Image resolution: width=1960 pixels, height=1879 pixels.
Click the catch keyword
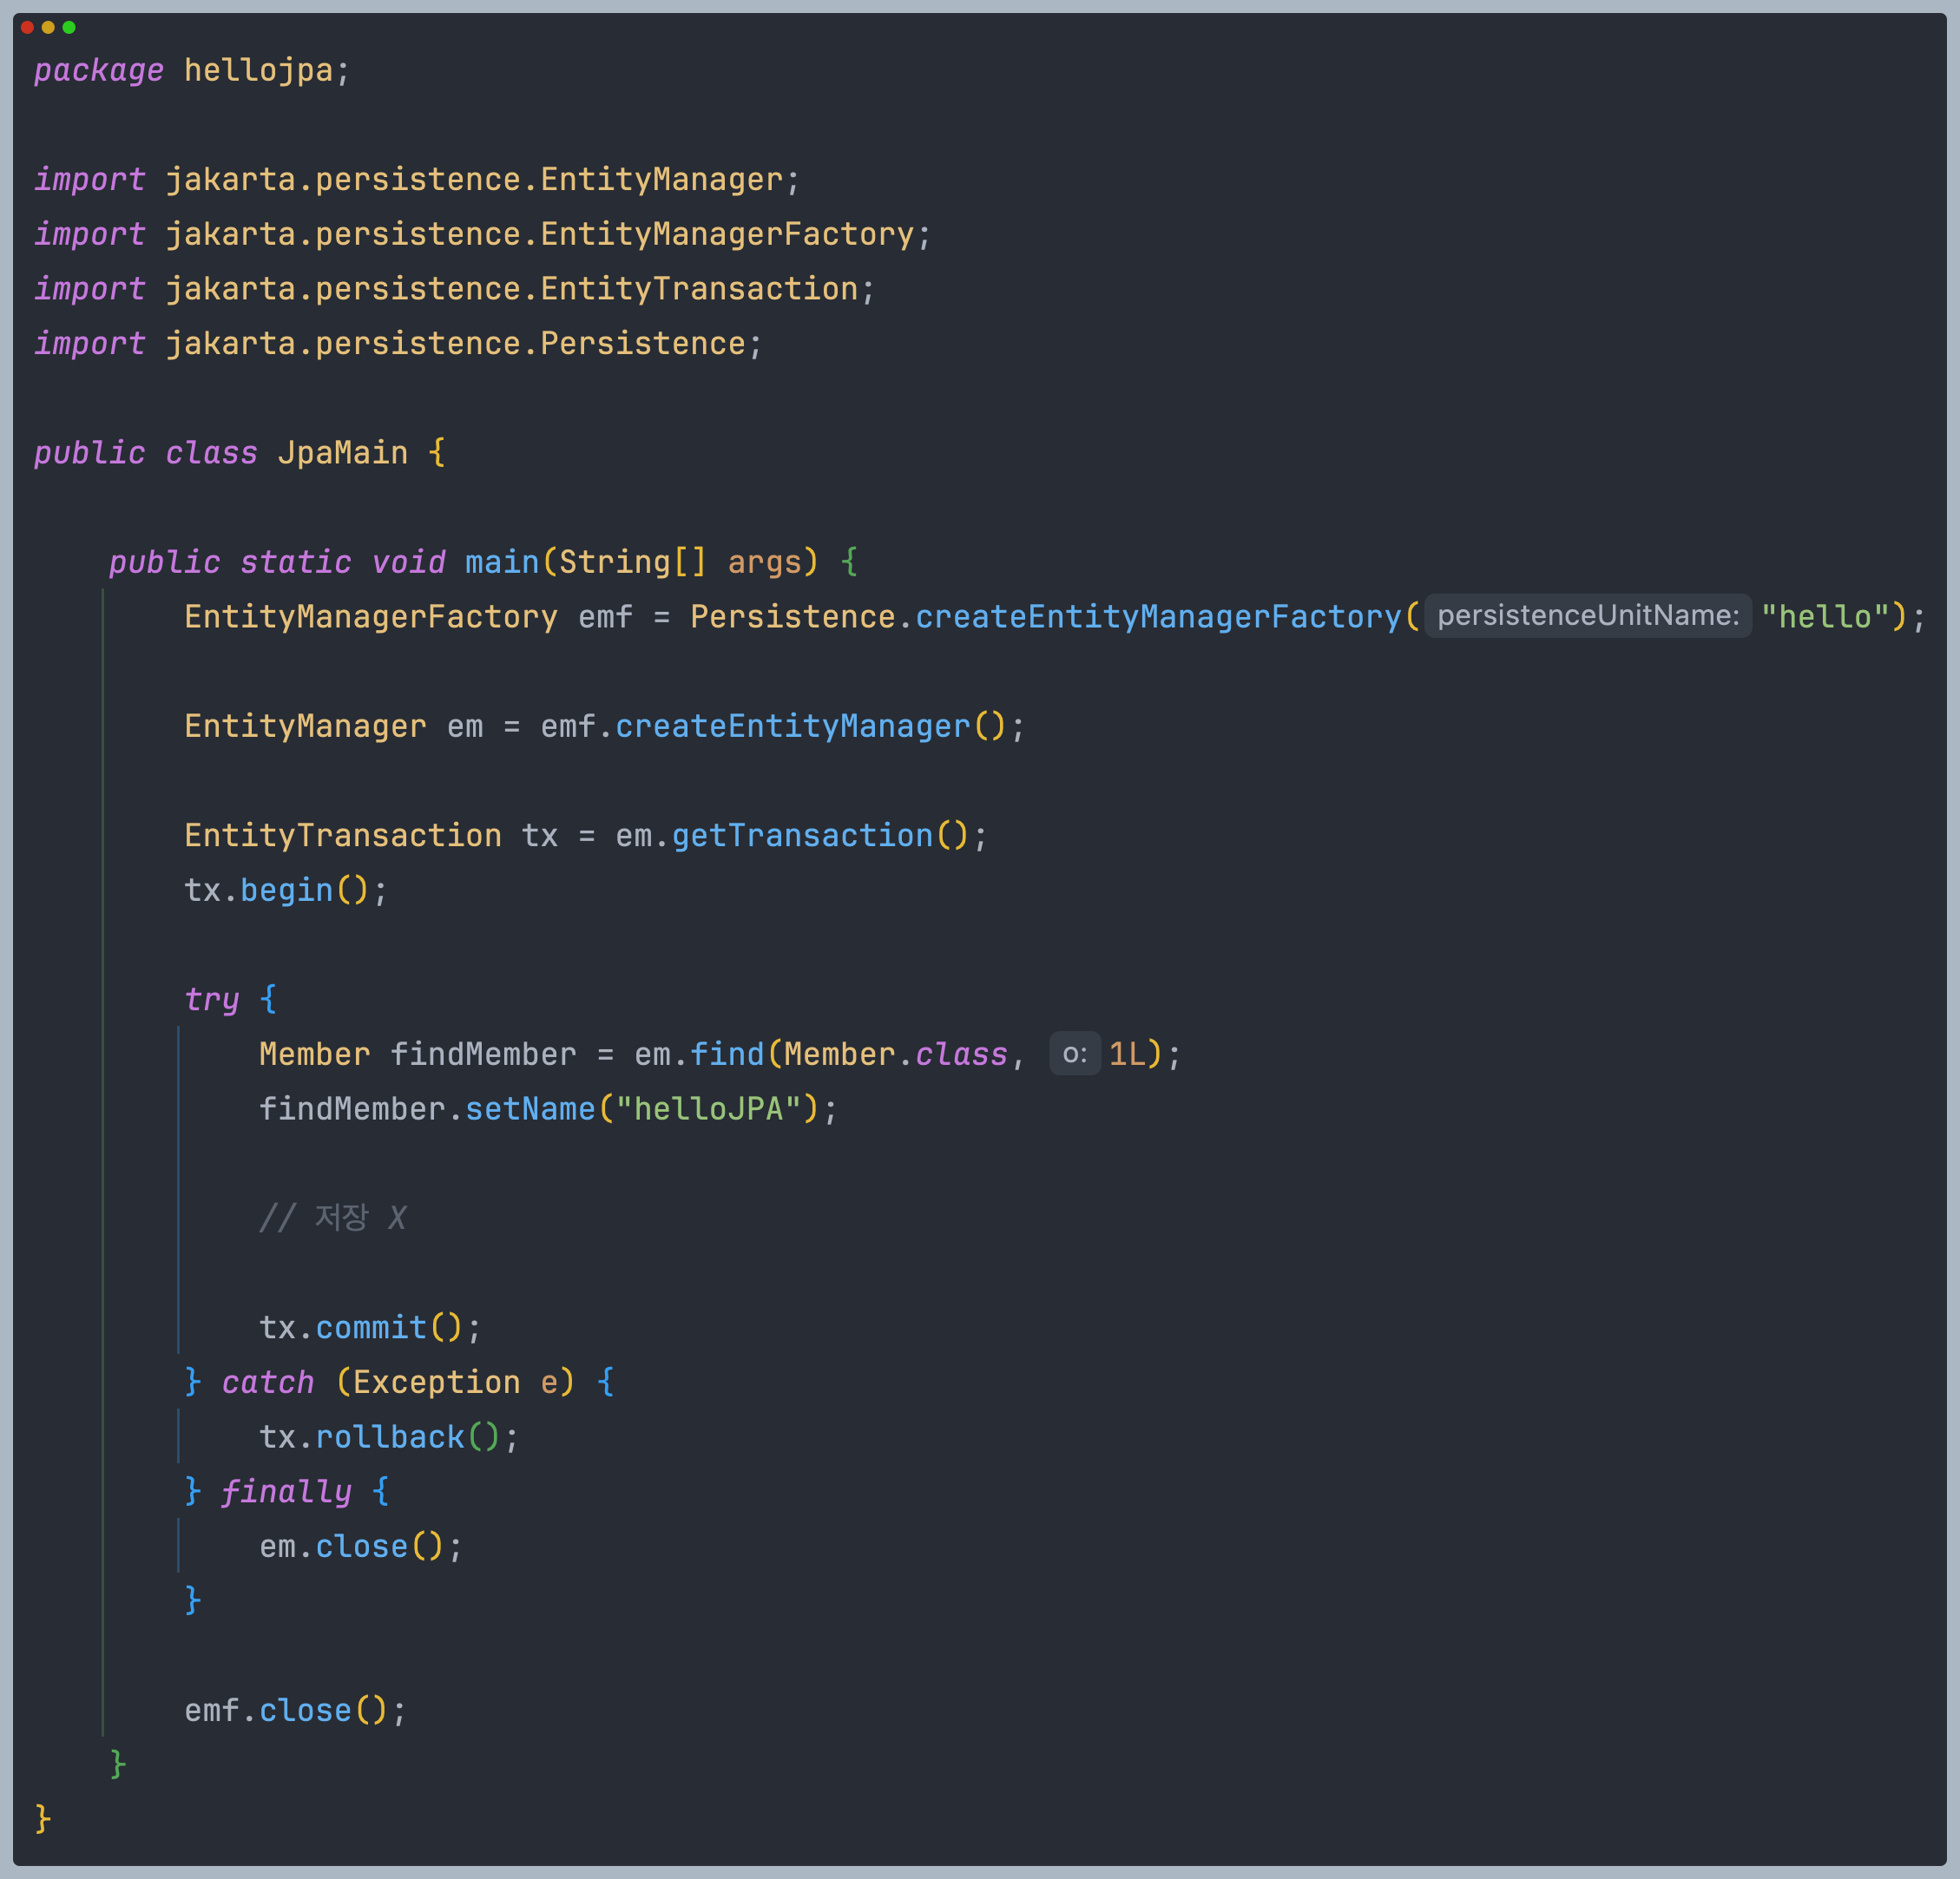click(267, 1382)
